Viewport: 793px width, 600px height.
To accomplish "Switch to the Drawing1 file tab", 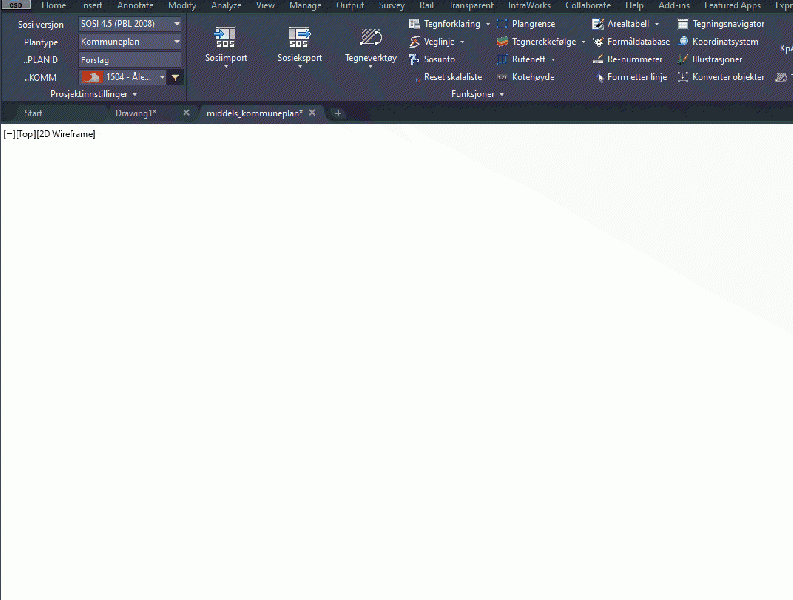I will [136, 113].
